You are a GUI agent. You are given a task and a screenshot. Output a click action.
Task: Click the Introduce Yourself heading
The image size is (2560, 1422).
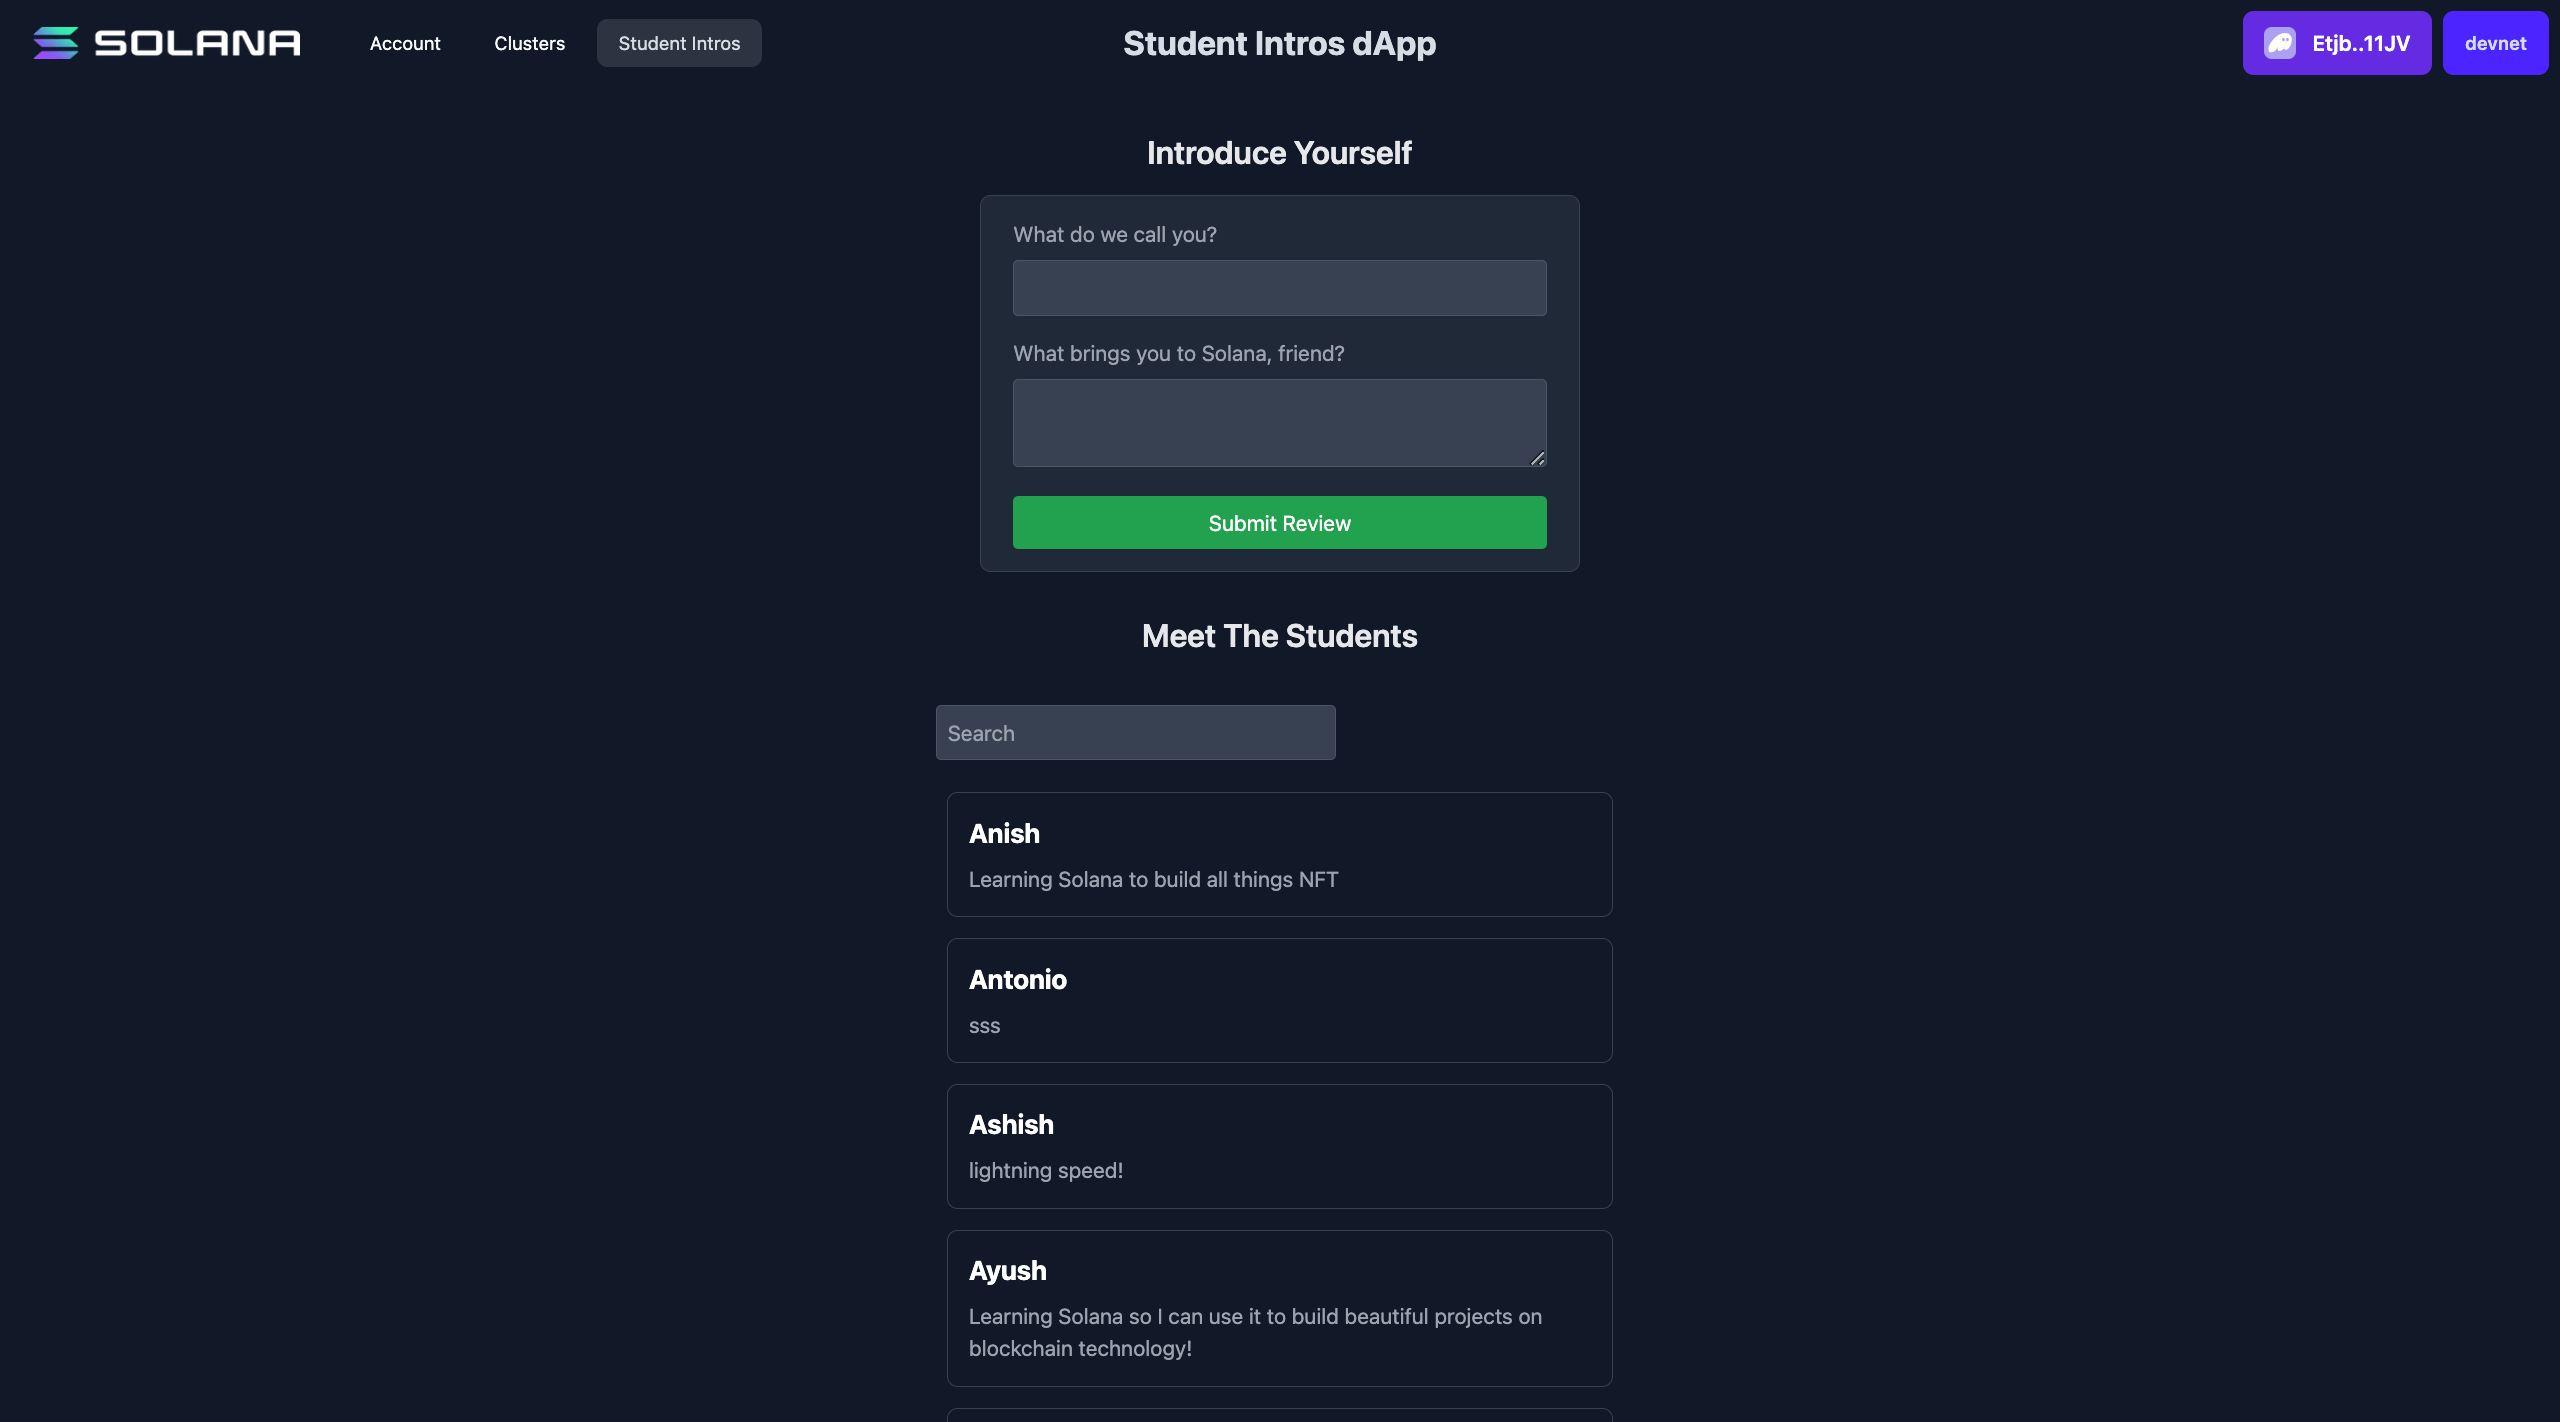[1279, 153]
